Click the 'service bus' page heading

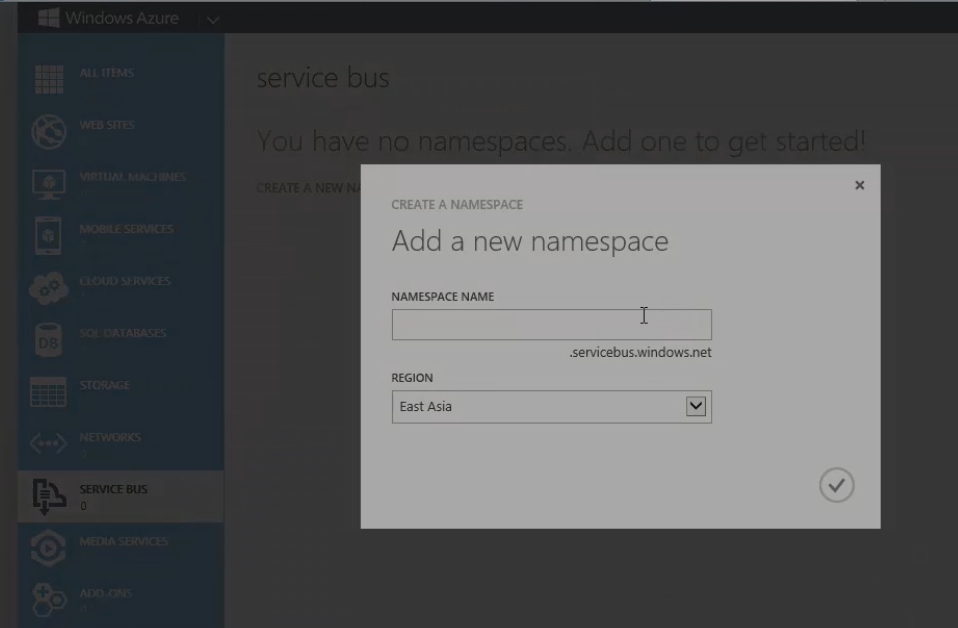coord(323,78)
